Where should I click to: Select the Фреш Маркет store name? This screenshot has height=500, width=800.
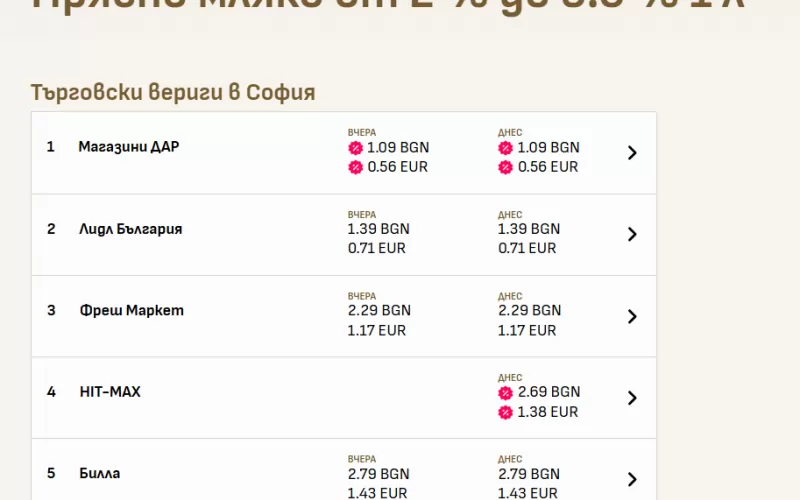[131, 310]
